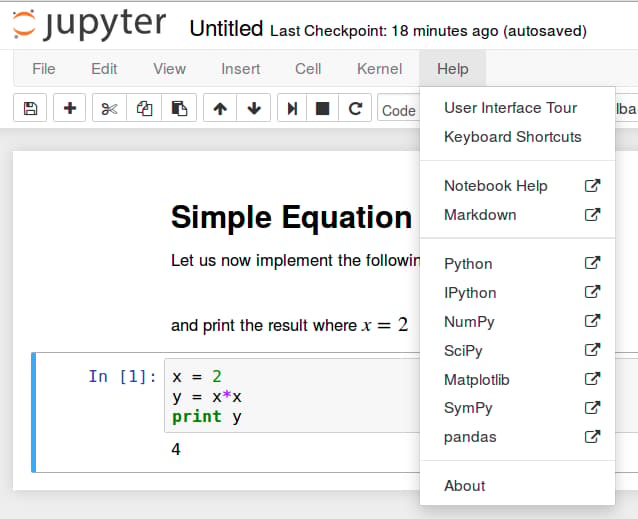Screen dimensions: 638x519
Task: Copy selected cells icon in toolbar
Action: click(x=144, y=108)
